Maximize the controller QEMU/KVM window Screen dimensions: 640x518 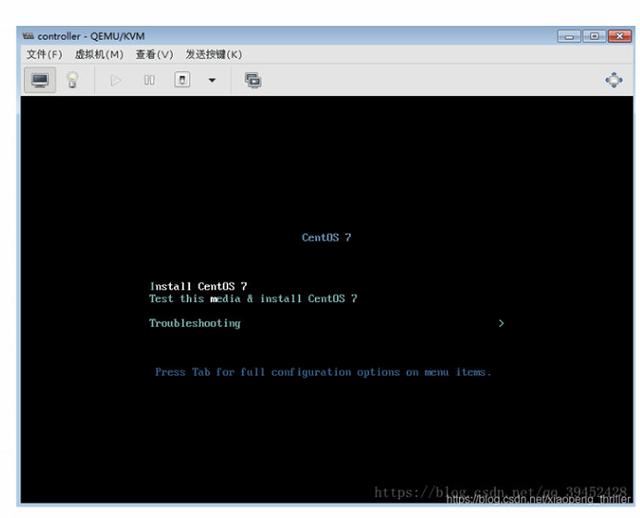tap(594, 36)
